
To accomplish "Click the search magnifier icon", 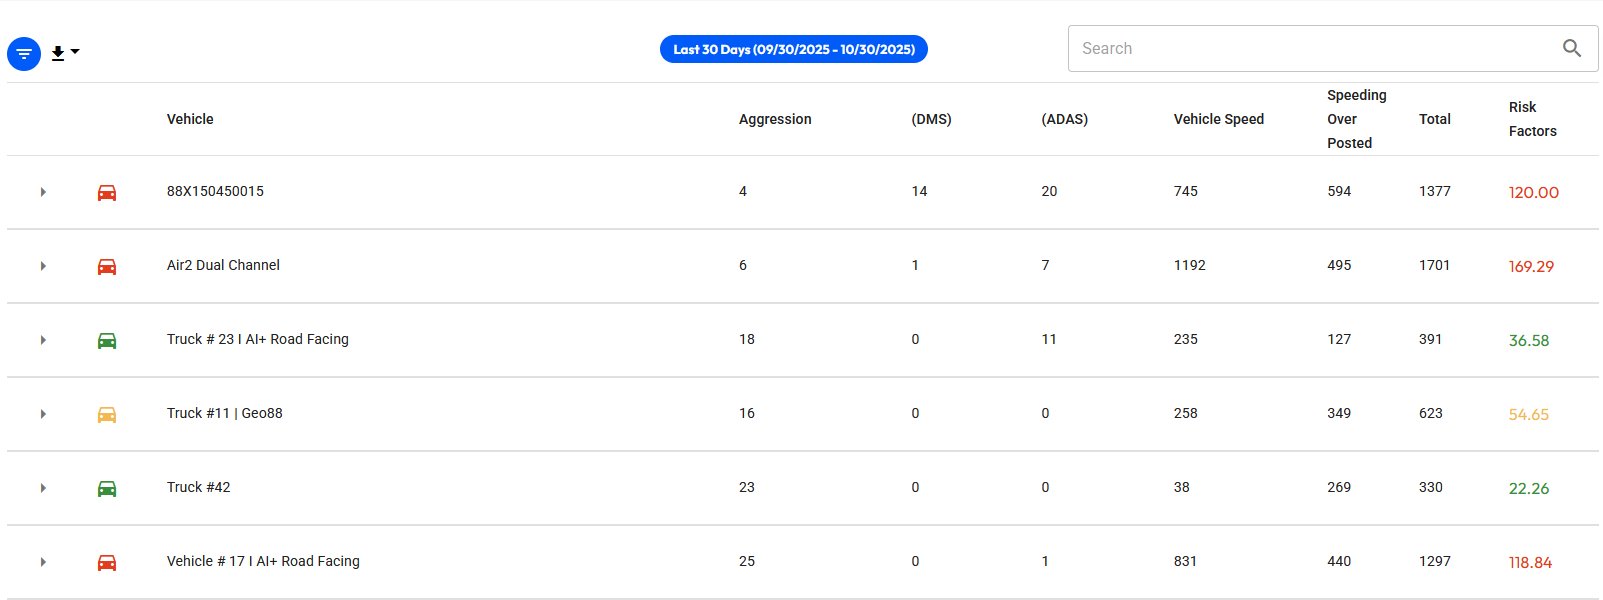I will (x=1572, y=48).
